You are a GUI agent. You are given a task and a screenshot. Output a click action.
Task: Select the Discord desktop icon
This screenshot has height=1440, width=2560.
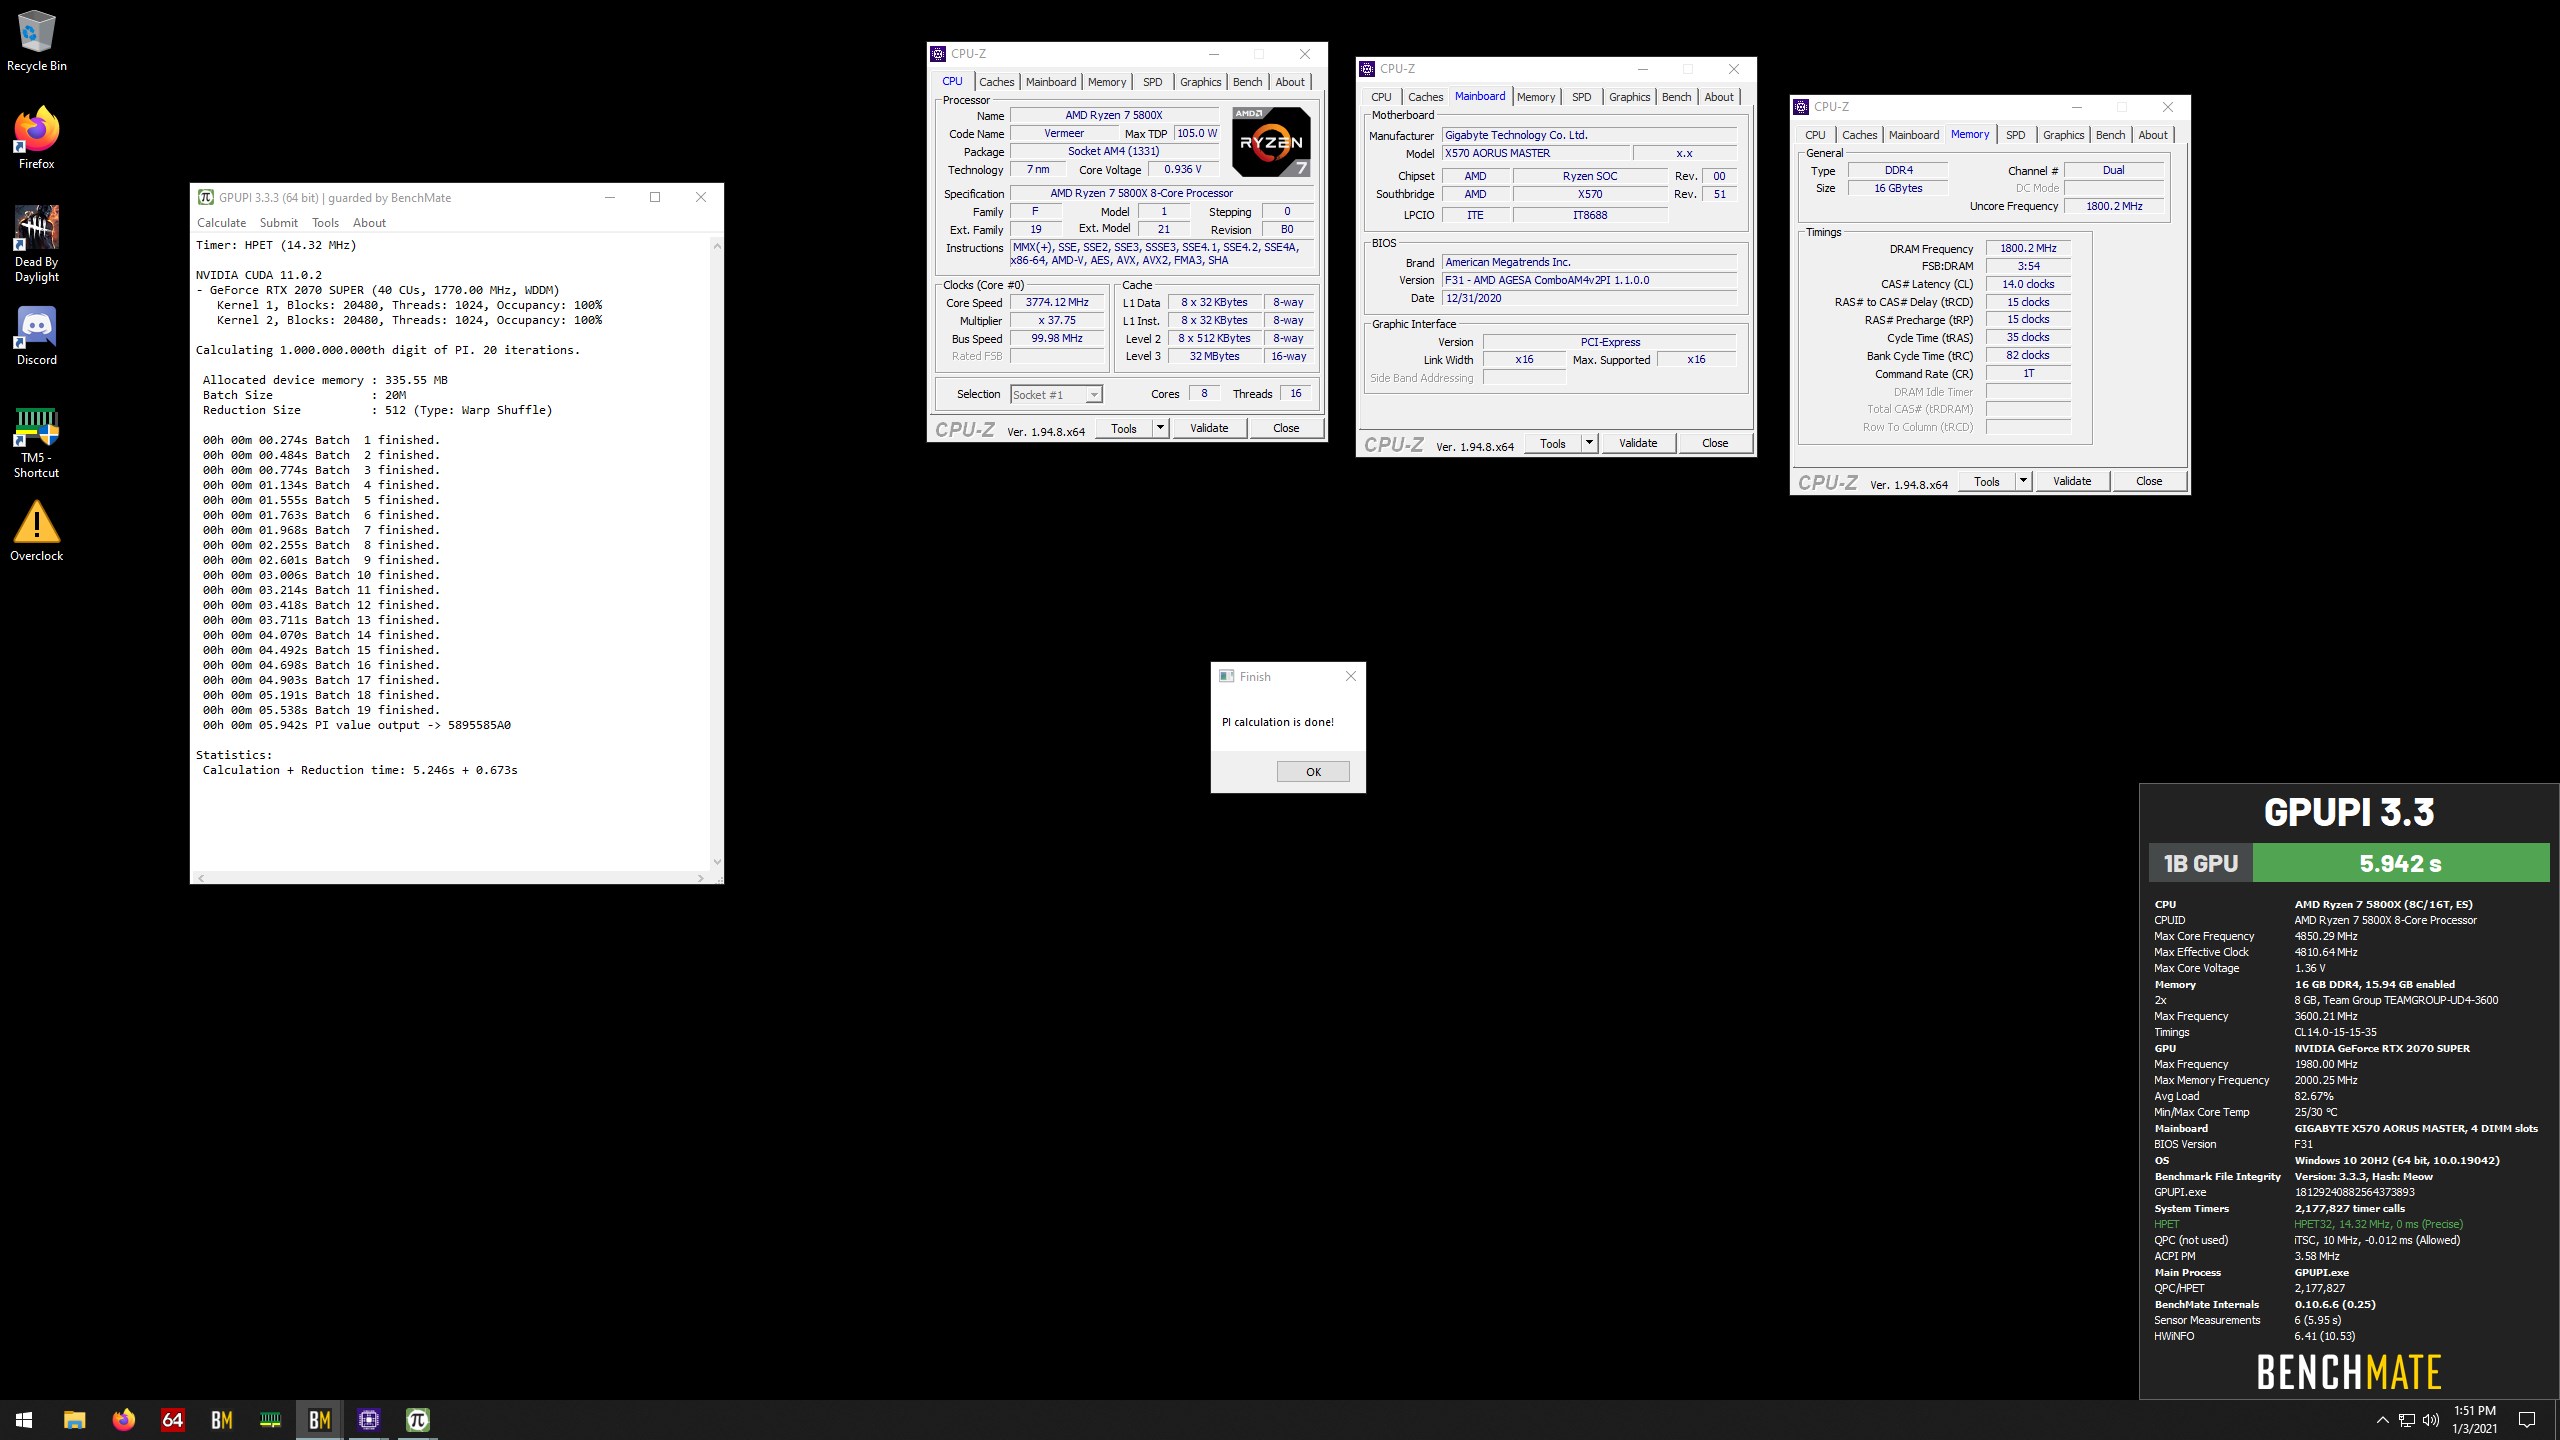(37, 336)
